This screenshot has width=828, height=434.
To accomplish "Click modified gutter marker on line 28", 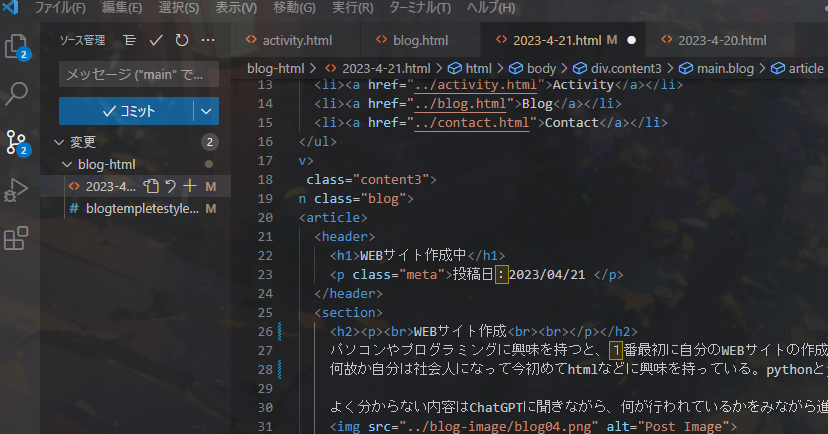I will 279,370.
